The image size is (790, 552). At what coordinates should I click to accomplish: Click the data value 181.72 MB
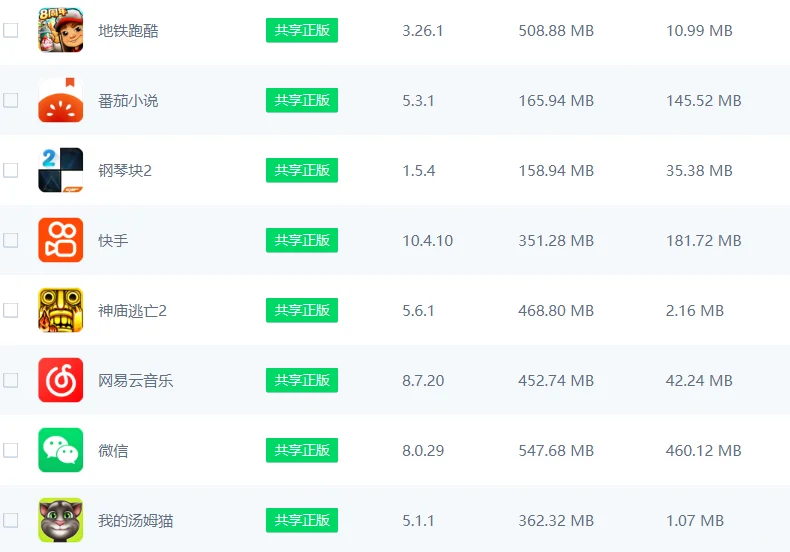pyautogui.click(x=704, y=241)
